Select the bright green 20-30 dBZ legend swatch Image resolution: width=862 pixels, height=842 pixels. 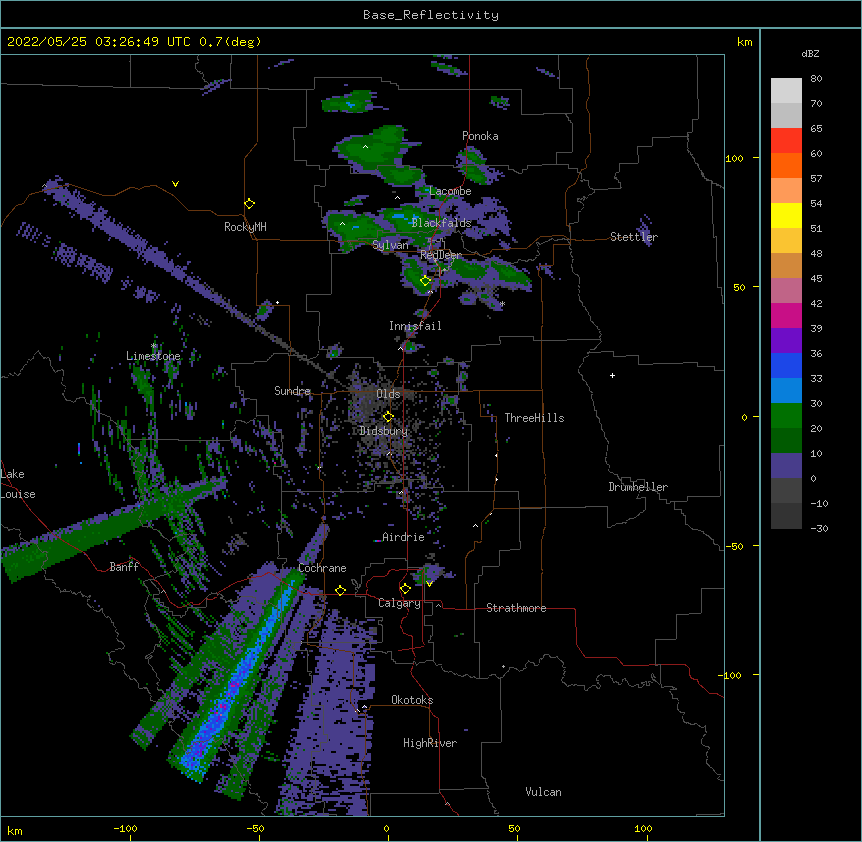point(786,416)
